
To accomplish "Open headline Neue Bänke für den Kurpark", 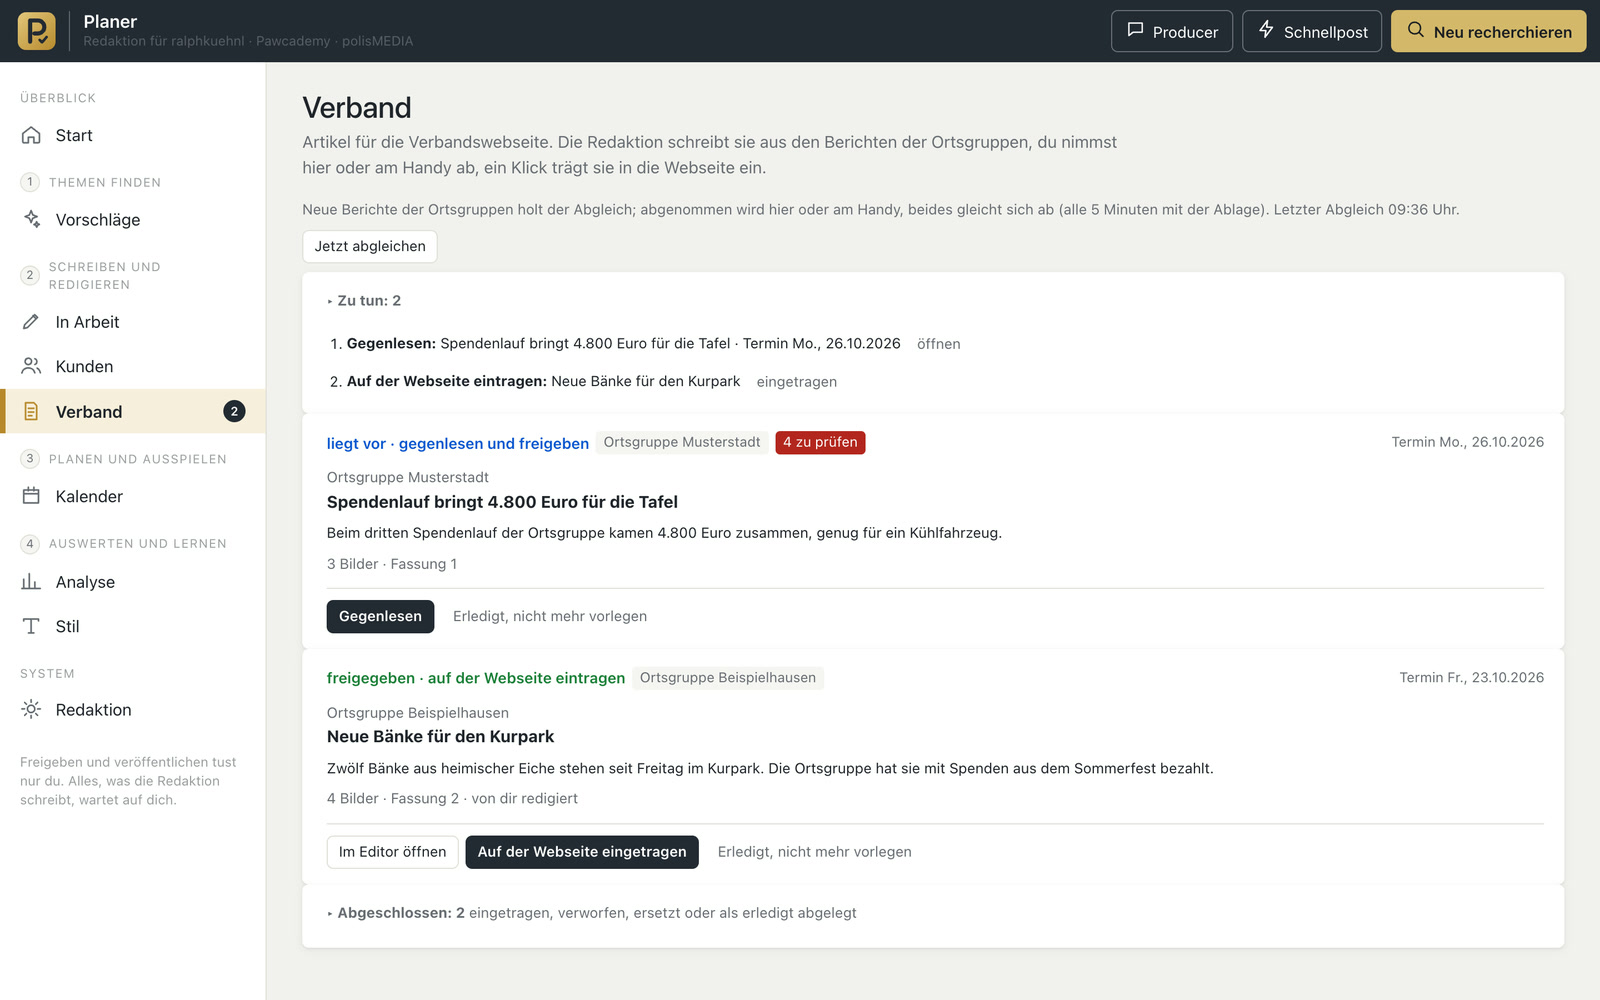I will point(440,737).
